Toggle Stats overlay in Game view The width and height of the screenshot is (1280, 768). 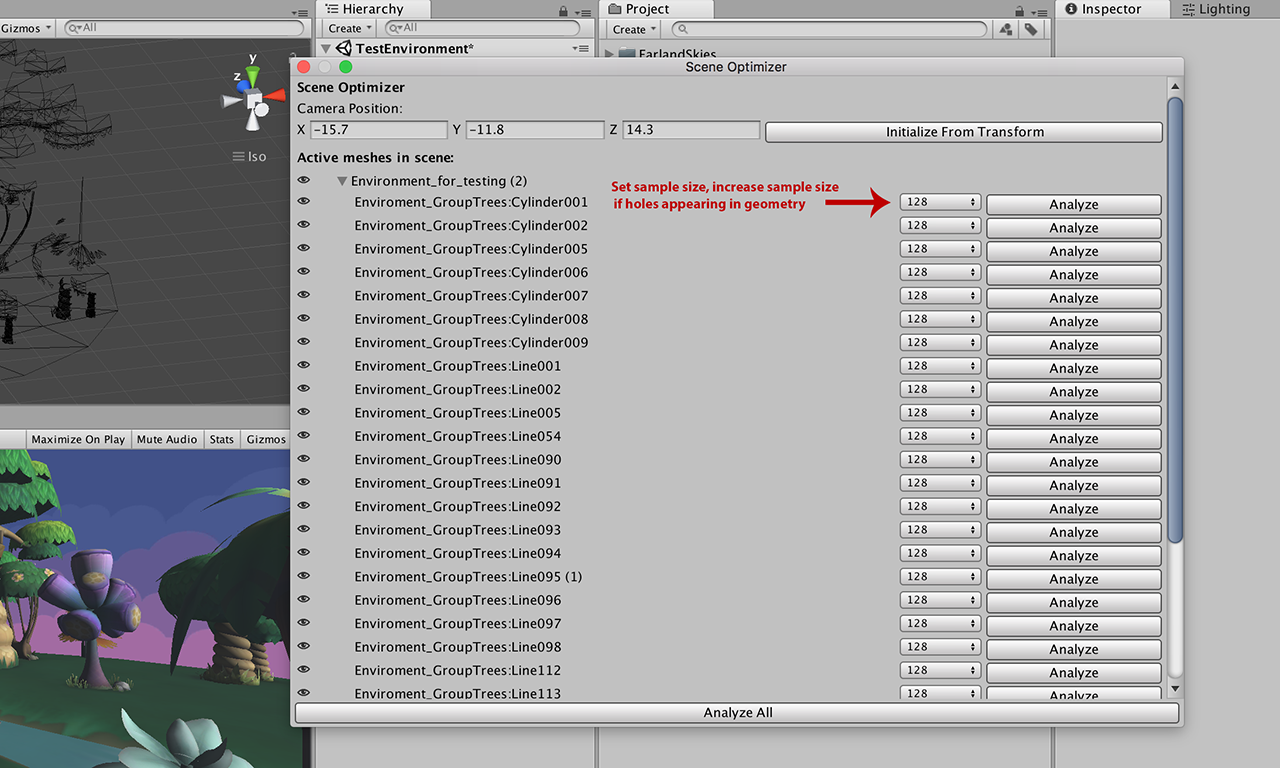point(222,439)
